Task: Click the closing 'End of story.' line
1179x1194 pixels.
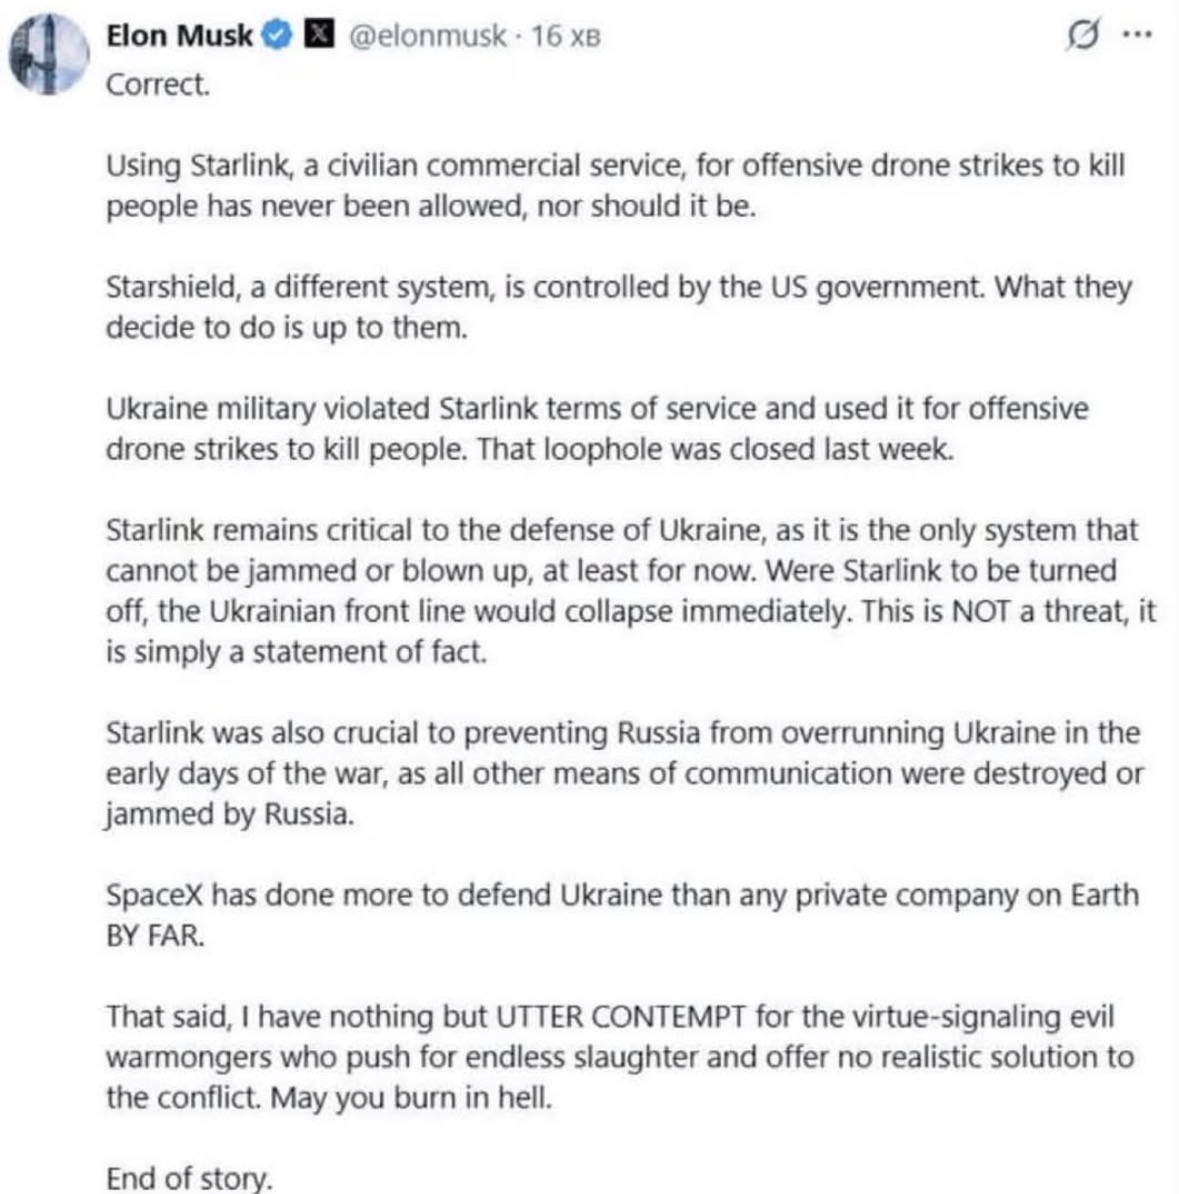Action: pos(189,1177)
